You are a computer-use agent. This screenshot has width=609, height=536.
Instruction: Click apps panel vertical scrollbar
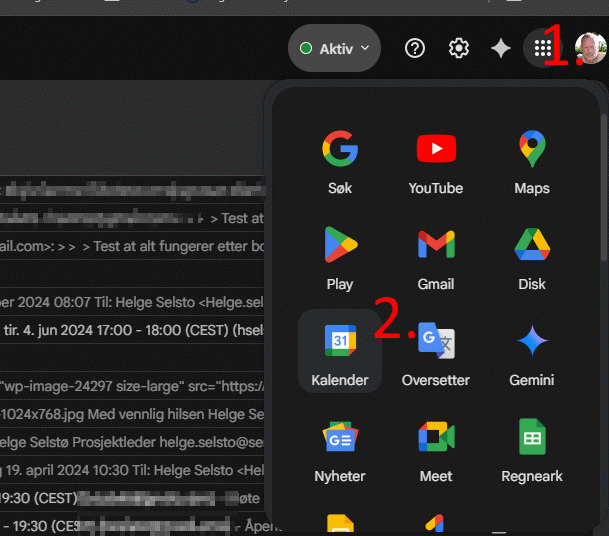point(604,186)
